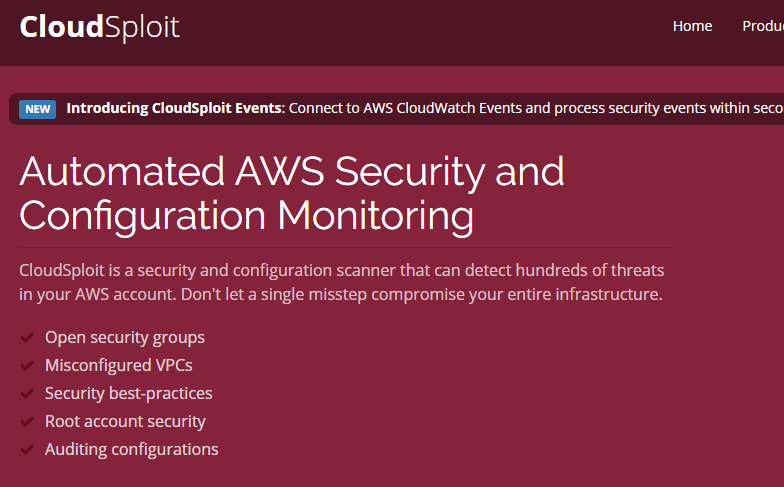
Task: Select the Security best-practices list item
Action: click(128, 394)
